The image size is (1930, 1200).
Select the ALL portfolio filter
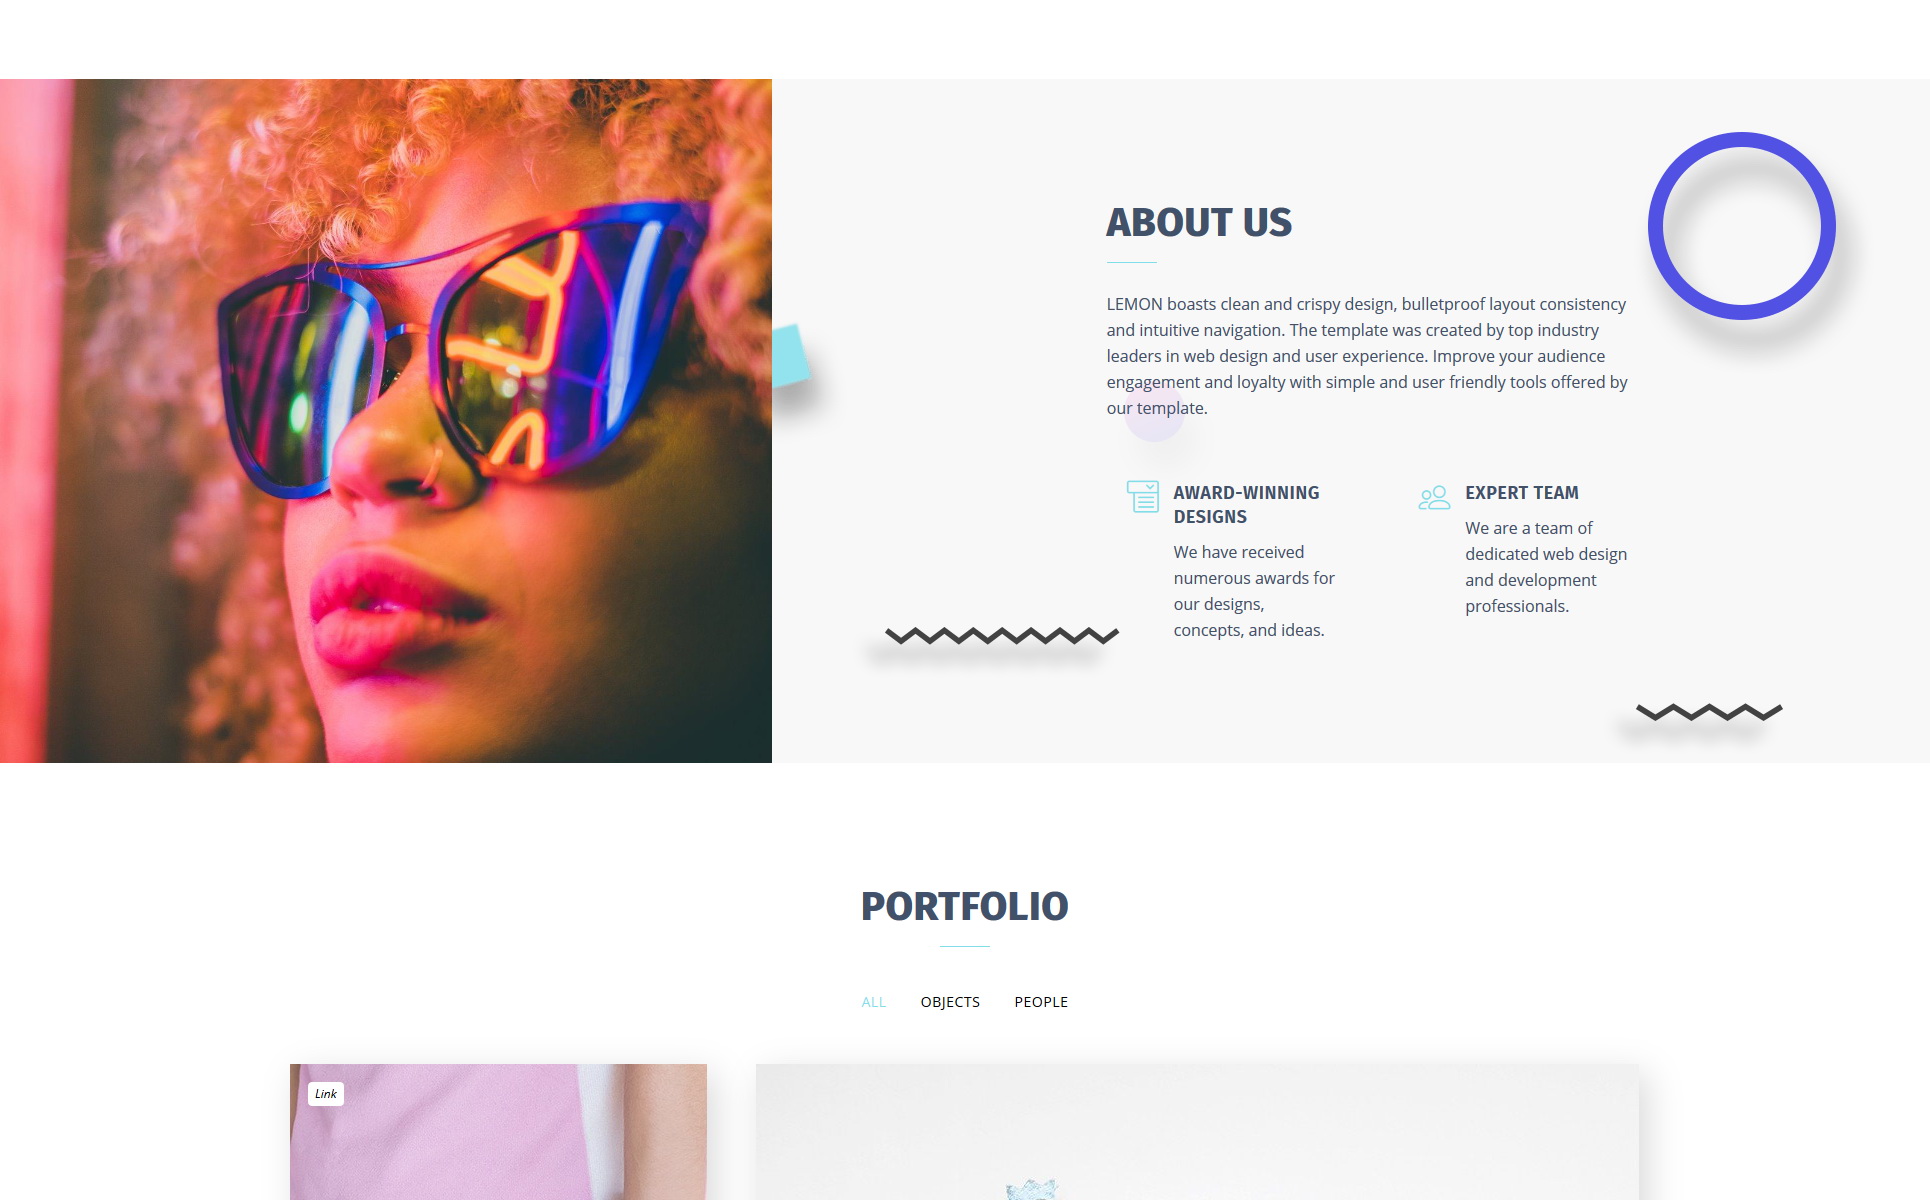point(873,1002)
